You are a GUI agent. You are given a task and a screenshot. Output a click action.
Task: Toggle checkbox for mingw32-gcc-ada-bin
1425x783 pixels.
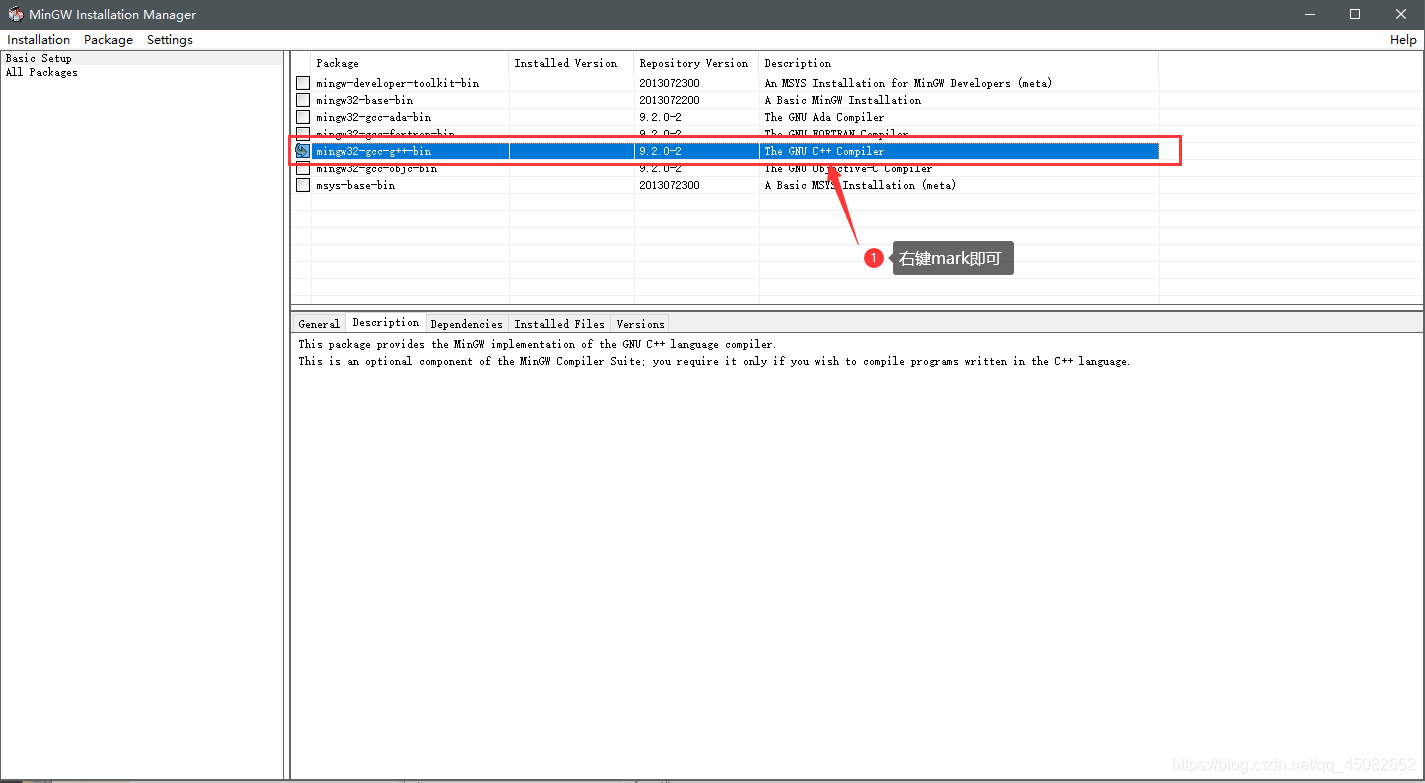303,117
